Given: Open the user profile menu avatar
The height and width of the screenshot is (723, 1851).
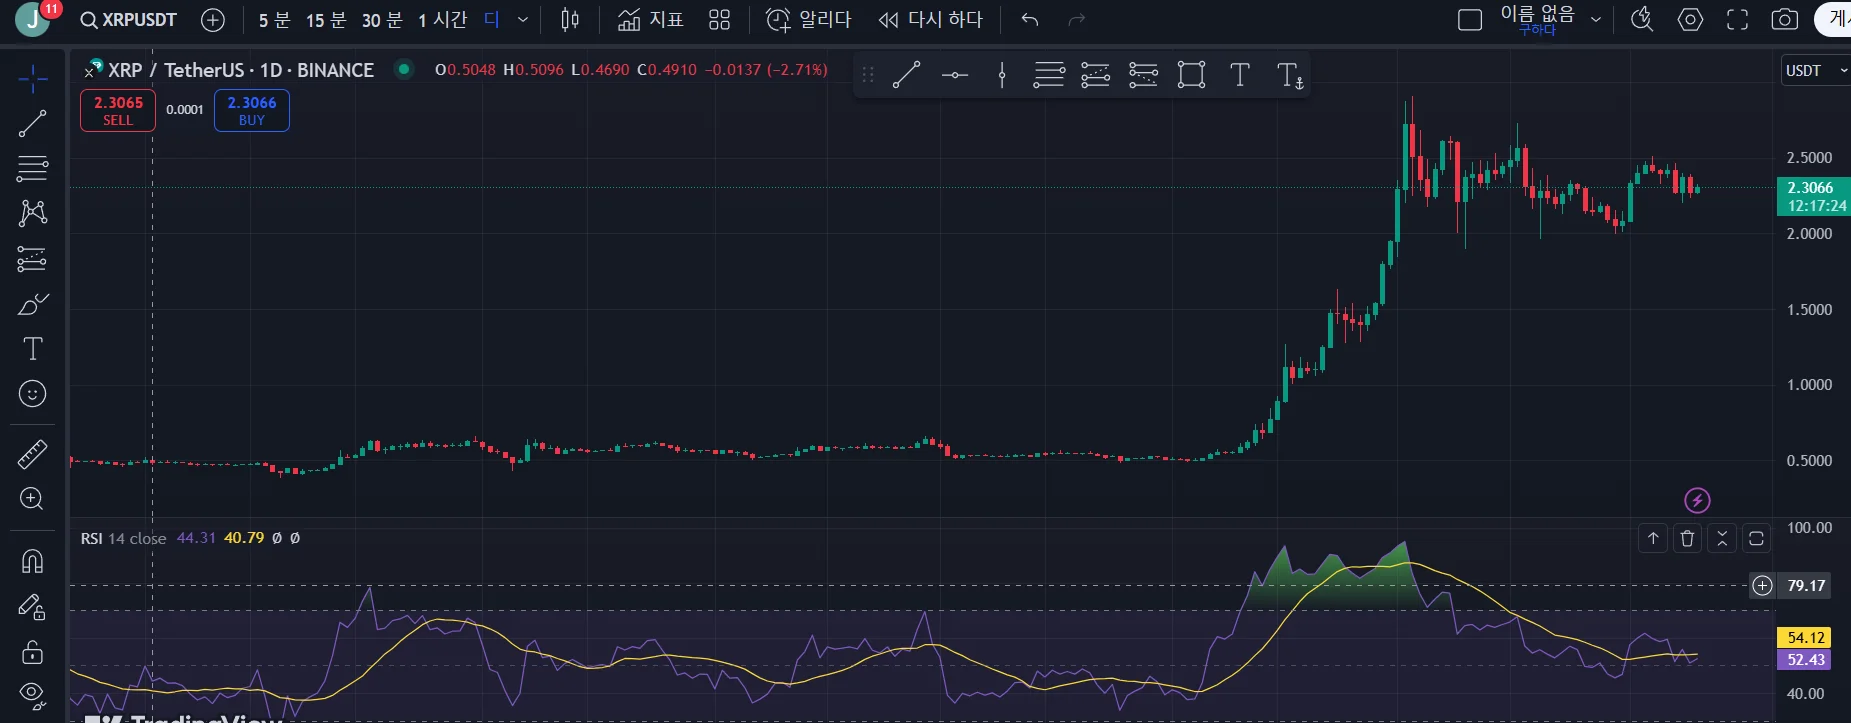Looking at the screenshot, I should 33,19.
